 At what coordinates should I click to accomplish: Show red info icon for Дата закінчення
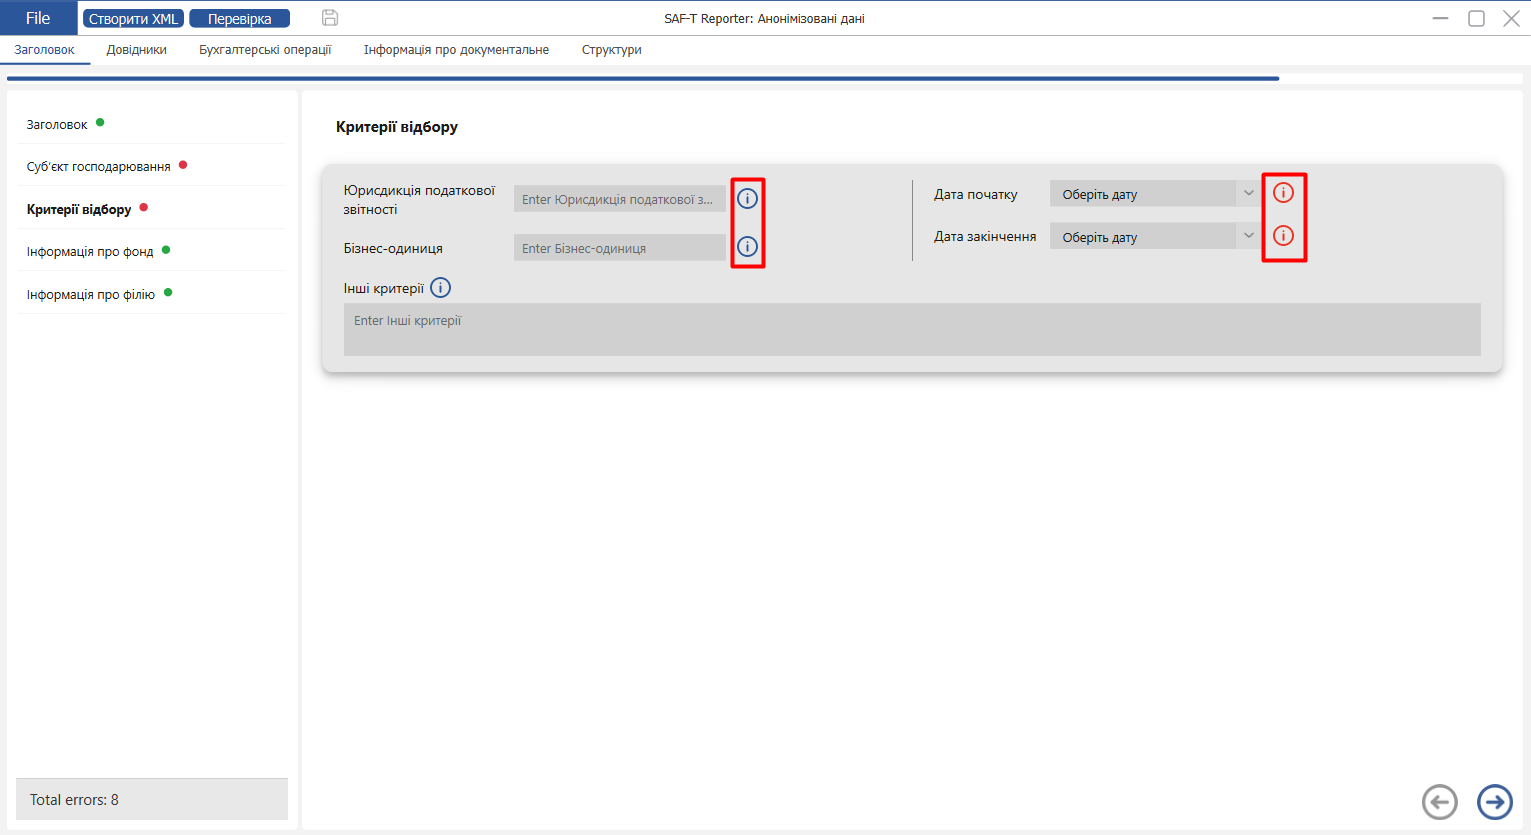(x=1283, y=235)
